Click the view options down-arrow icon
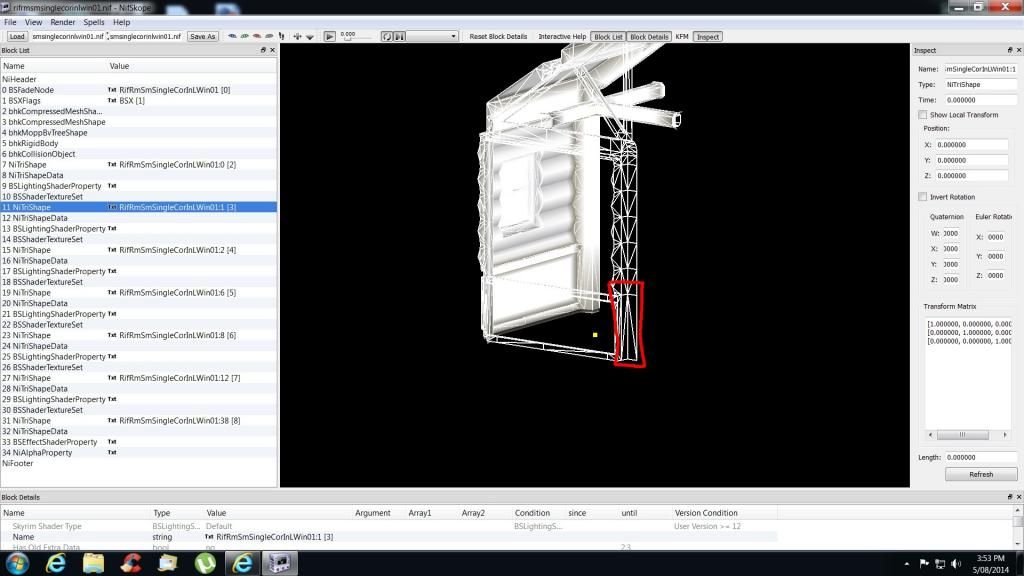Image resolution: width=1024 pixels, height=576 pixels. point(310,37)
